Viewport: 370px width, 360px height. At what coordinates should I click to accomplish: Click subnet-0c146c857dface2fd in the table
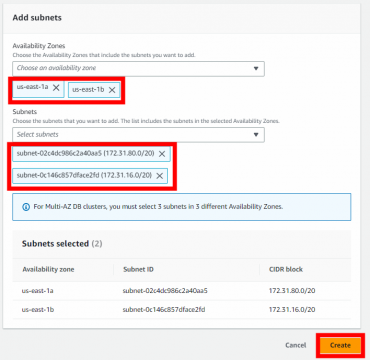pyautogui.click(x=164, y=310)
